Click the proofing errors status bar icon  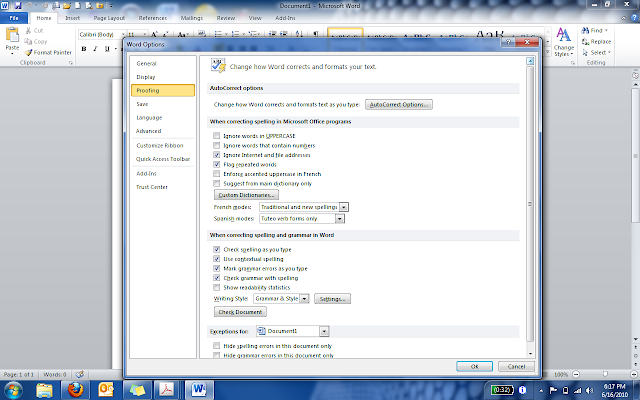(80, 374)
